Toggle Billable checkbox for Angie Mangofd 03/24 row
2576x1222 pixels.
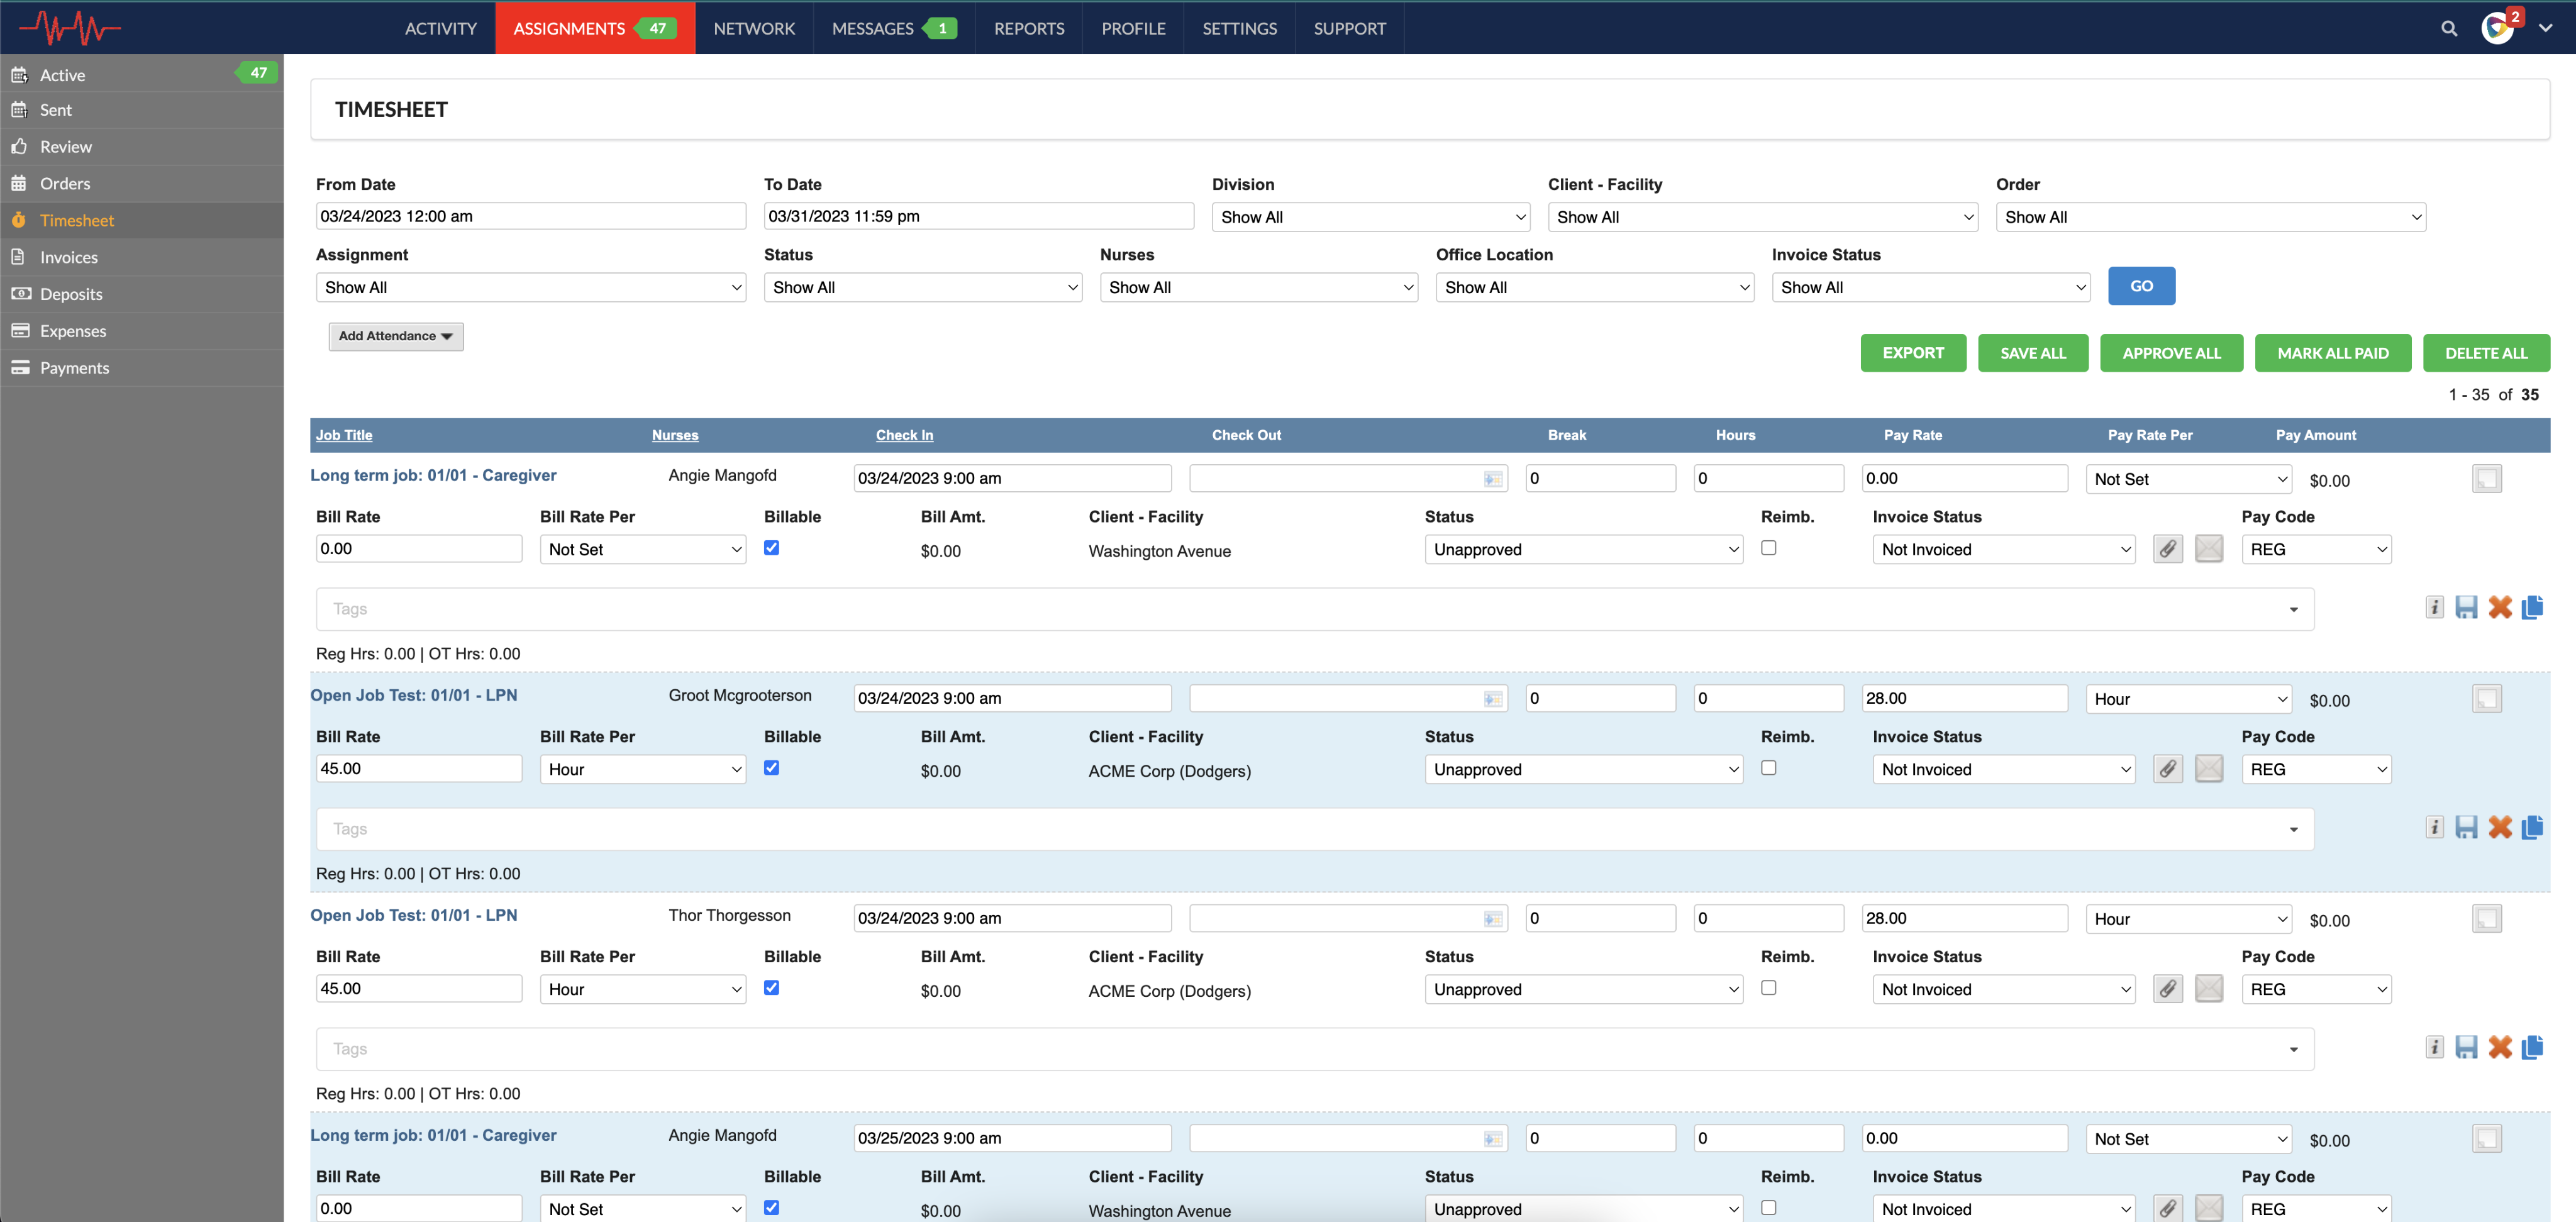coord(771,548)
